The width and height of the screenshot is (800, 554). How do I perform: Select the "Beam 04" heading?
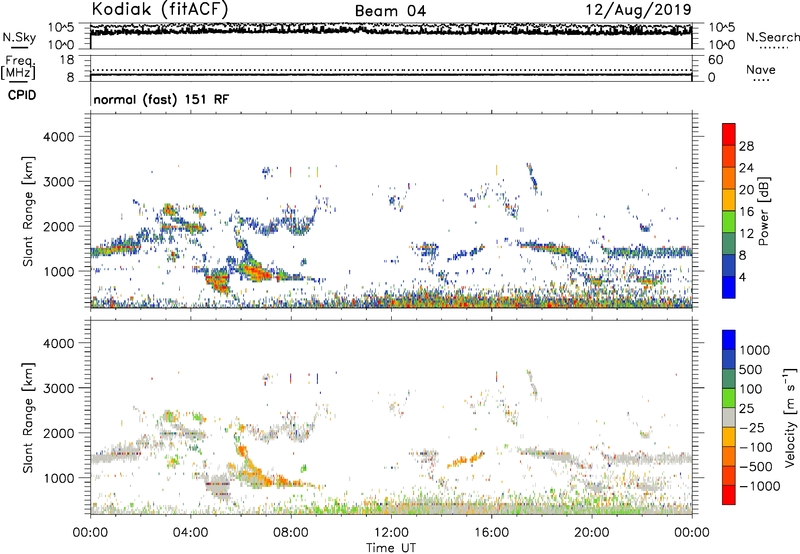(390, 11)
